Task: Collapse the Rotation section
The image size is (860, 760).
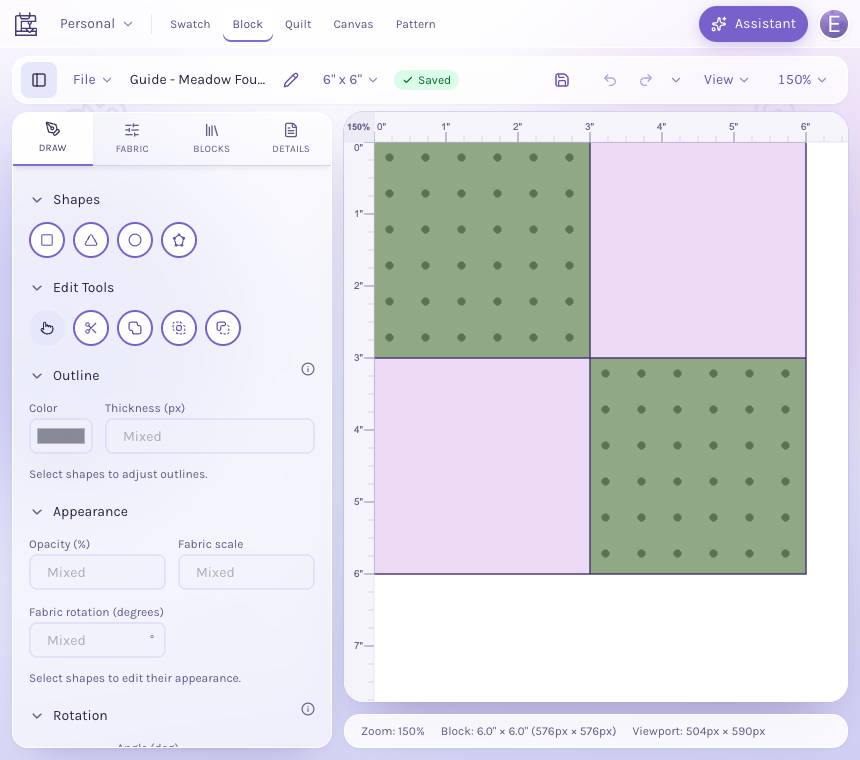Action: tap(37, 716)
